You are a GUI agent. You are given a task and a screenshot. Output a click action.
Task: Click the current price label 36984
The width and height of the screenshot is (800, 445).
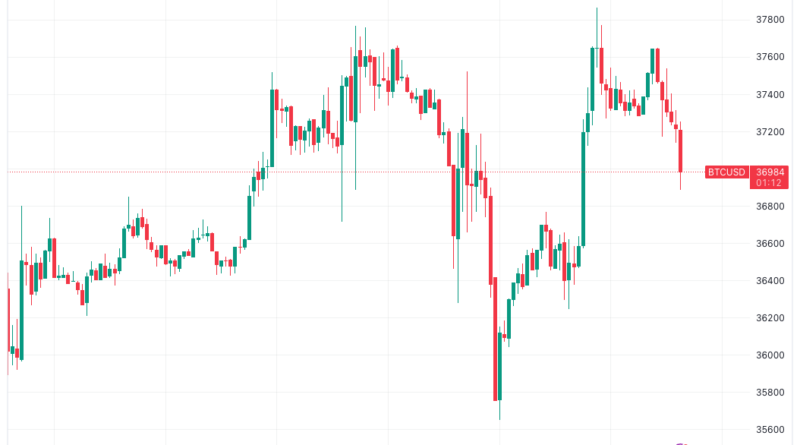coord(767,173)
